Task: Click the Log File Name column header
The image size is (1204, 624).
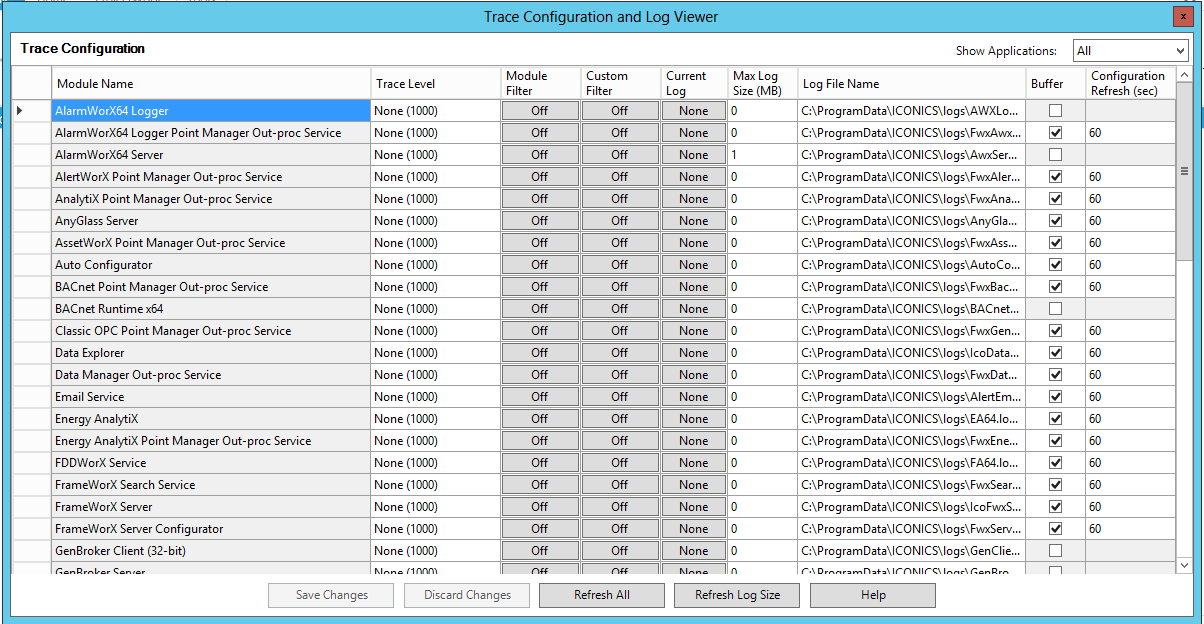Action: coord(912,84)
